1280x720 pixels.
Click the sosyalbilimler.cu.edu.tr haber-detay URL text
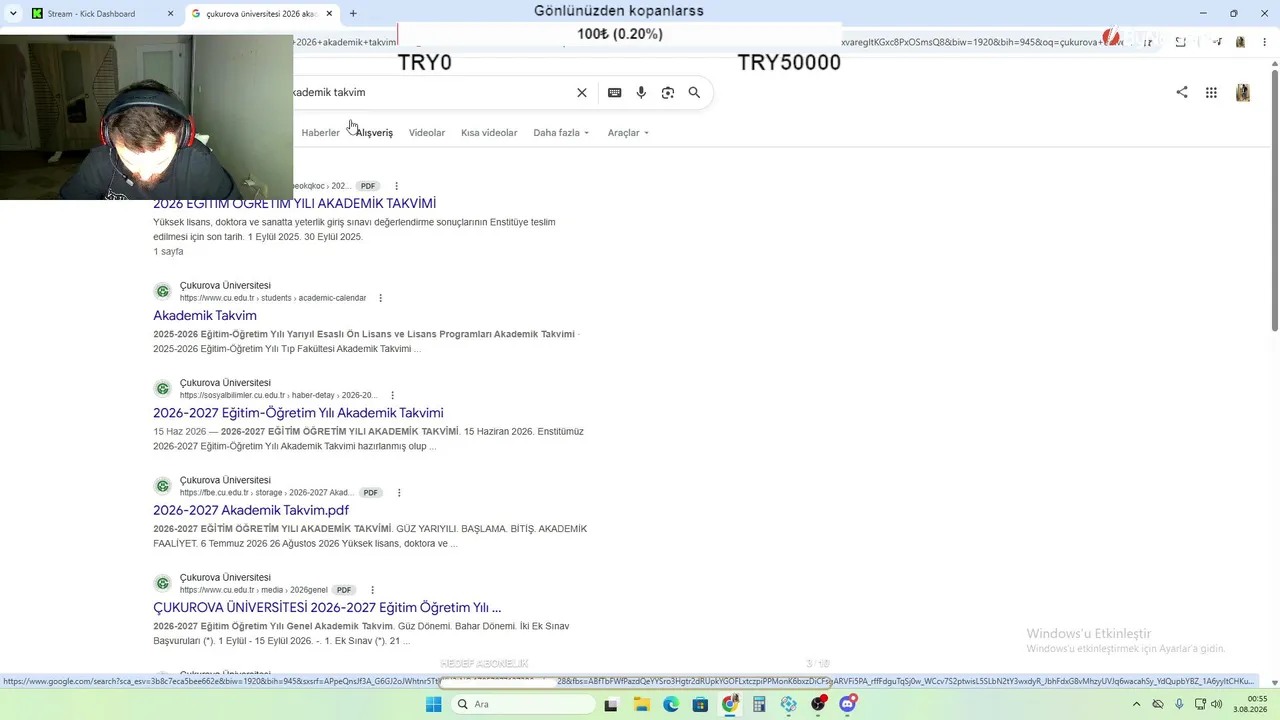[x=279, y=395]
